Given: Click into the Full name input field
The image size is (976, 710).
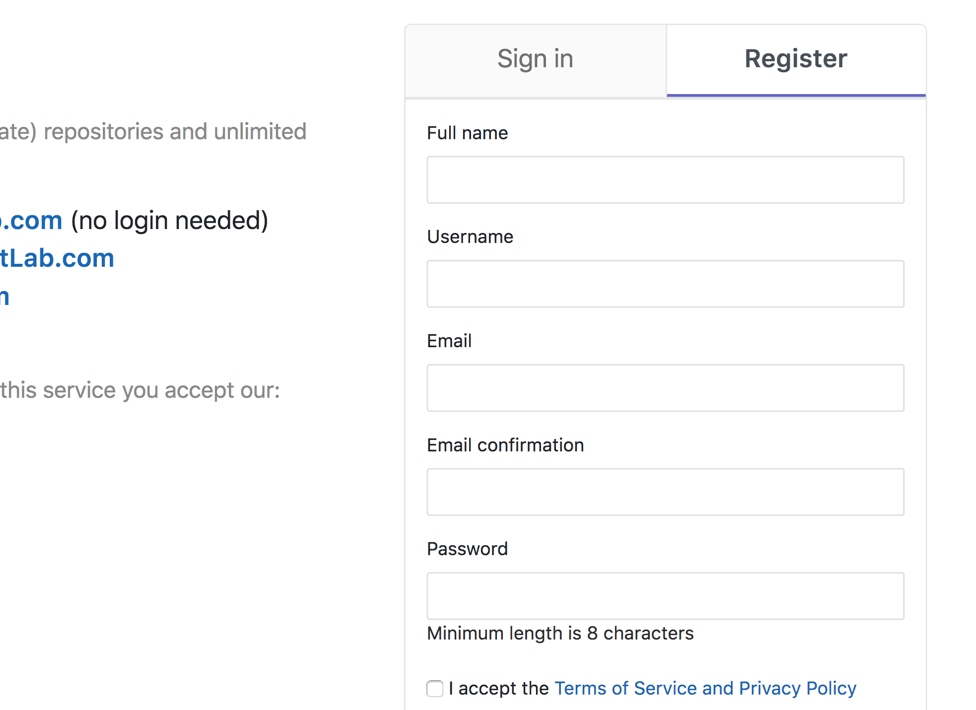Looking at the screenshot, I should coord(665,180).
